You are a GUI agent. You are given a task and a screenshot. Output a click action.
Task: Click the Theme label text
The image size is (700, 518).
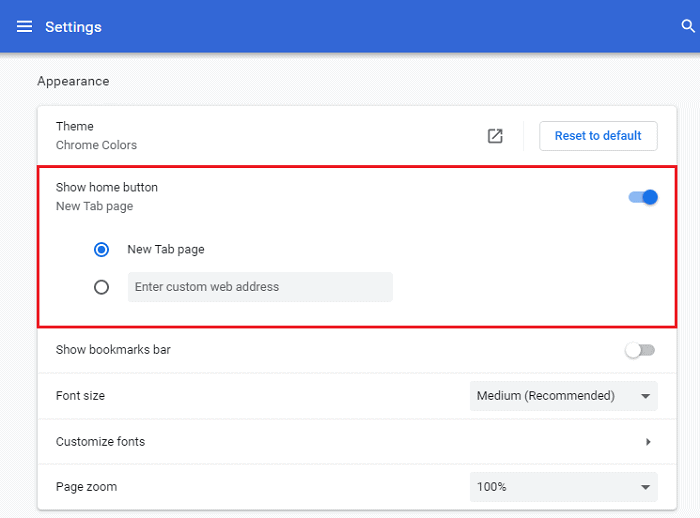pyautogui.click(x=75, y=126)
